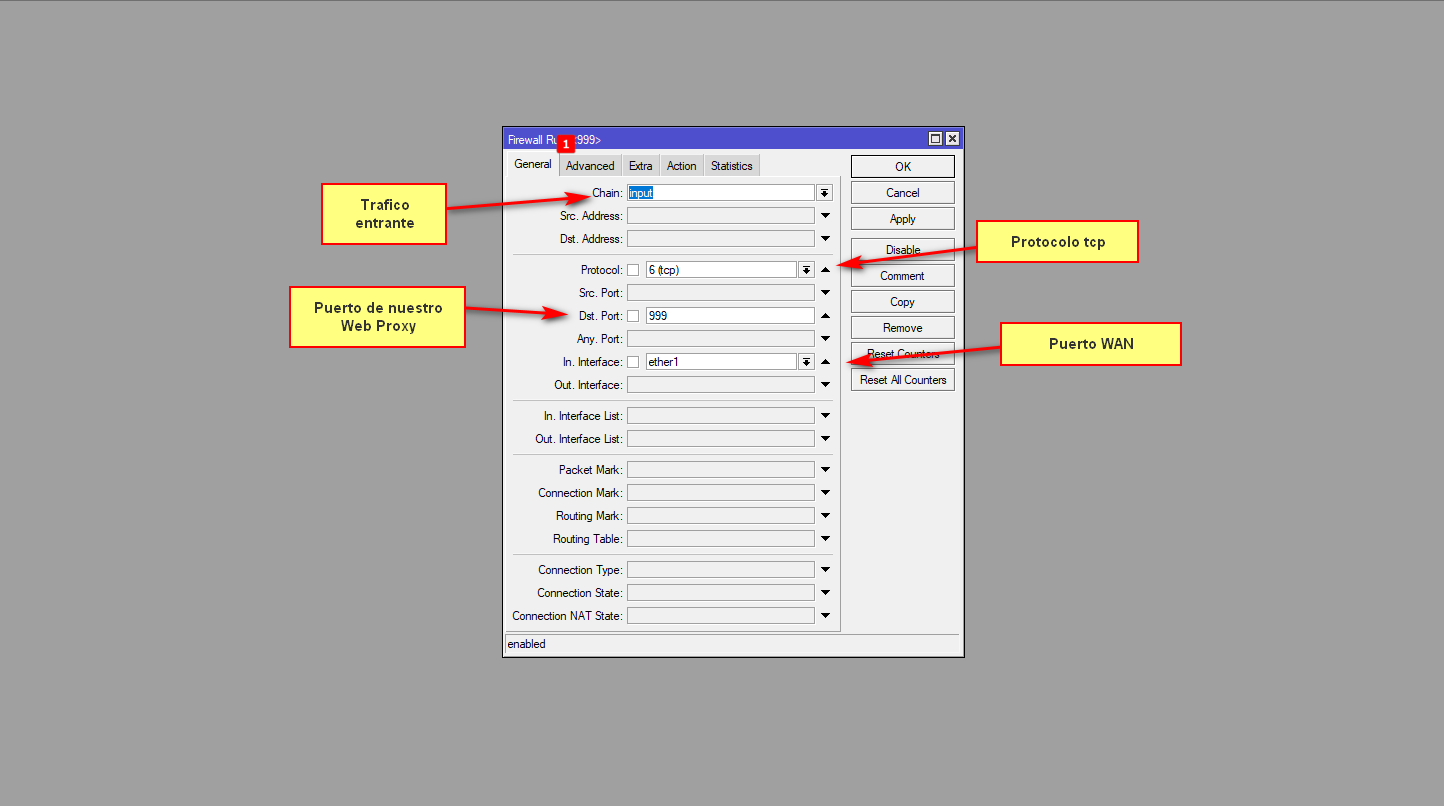Viewport: 1444px width, 806px height.
Task: Expand the Connection State field
Action: [825, 593]
